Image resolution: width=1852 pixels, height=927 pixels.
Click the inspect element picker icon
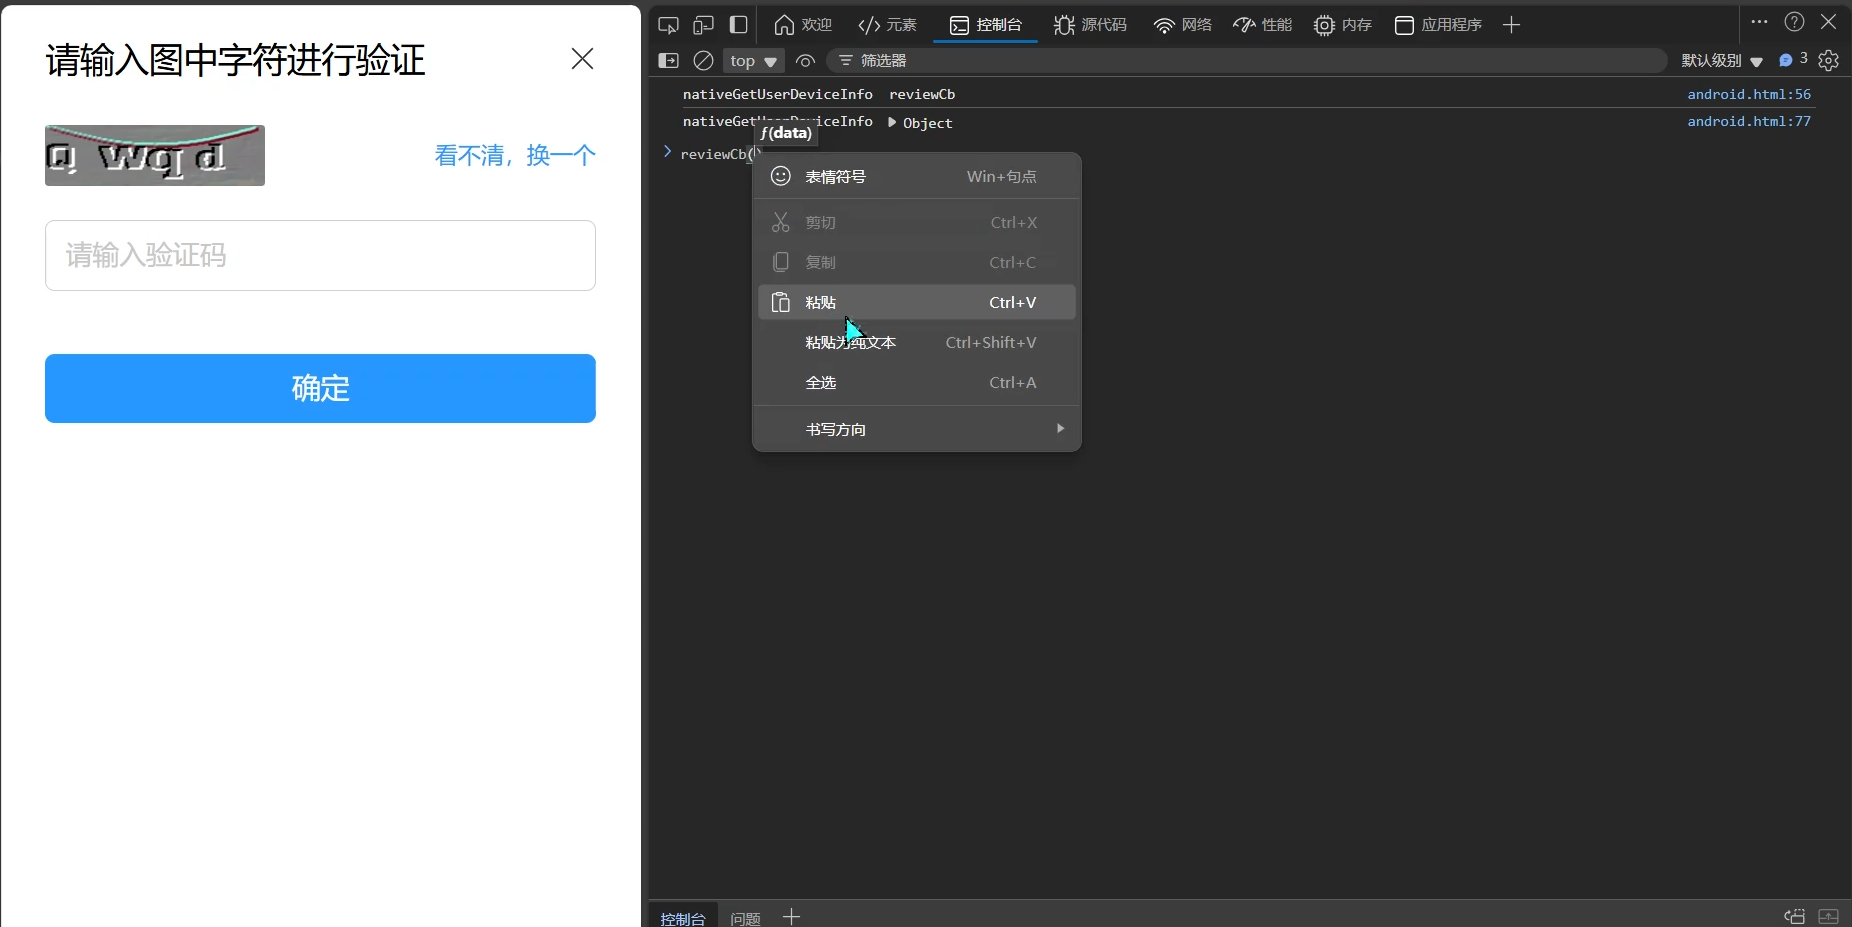coord(668,25)
